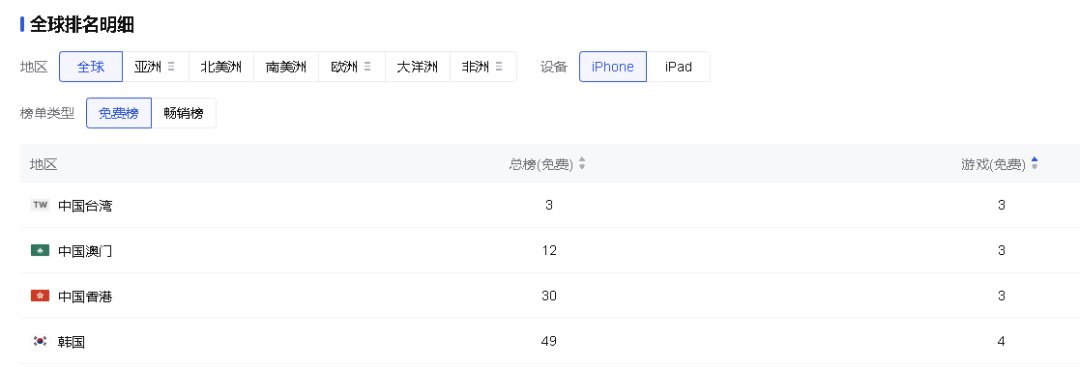Expand the 非洲 region list icon
1080x367 pixels.
pyautogui.click(x=499, y=67)
